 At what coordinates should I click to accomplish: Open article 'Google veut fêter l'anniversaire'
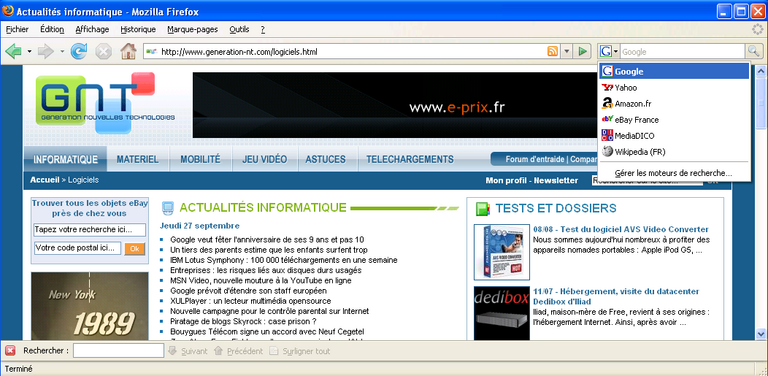pos(267,239)
